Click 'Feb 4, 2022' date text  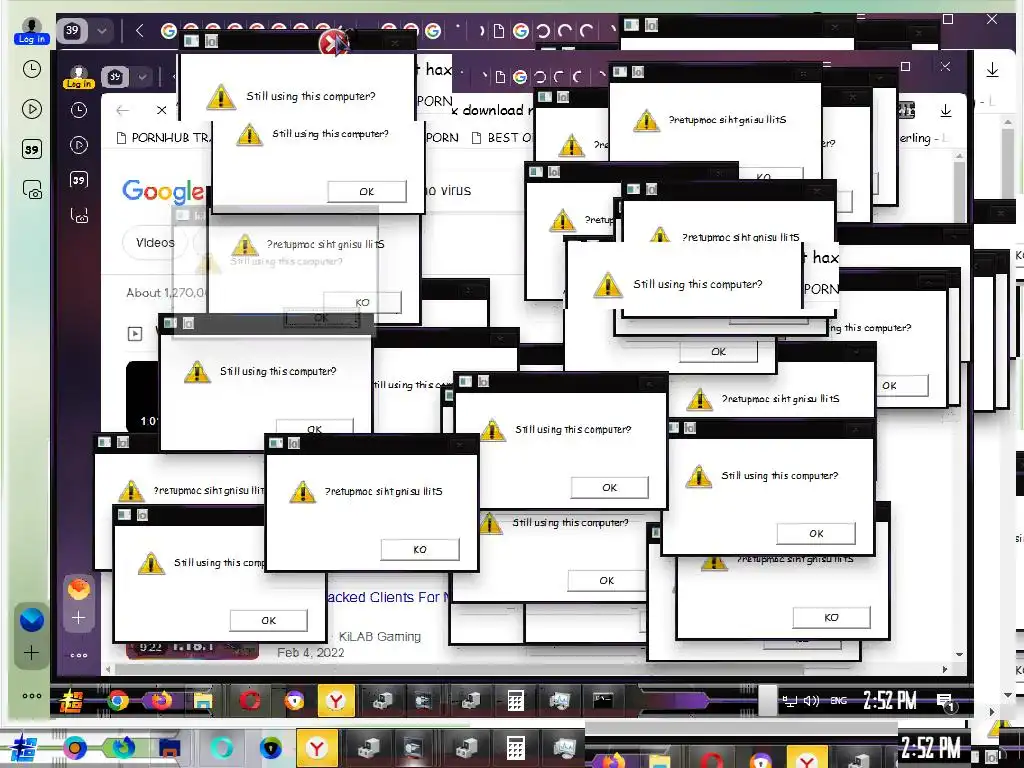pyautogui.click(x=311, y=652)
